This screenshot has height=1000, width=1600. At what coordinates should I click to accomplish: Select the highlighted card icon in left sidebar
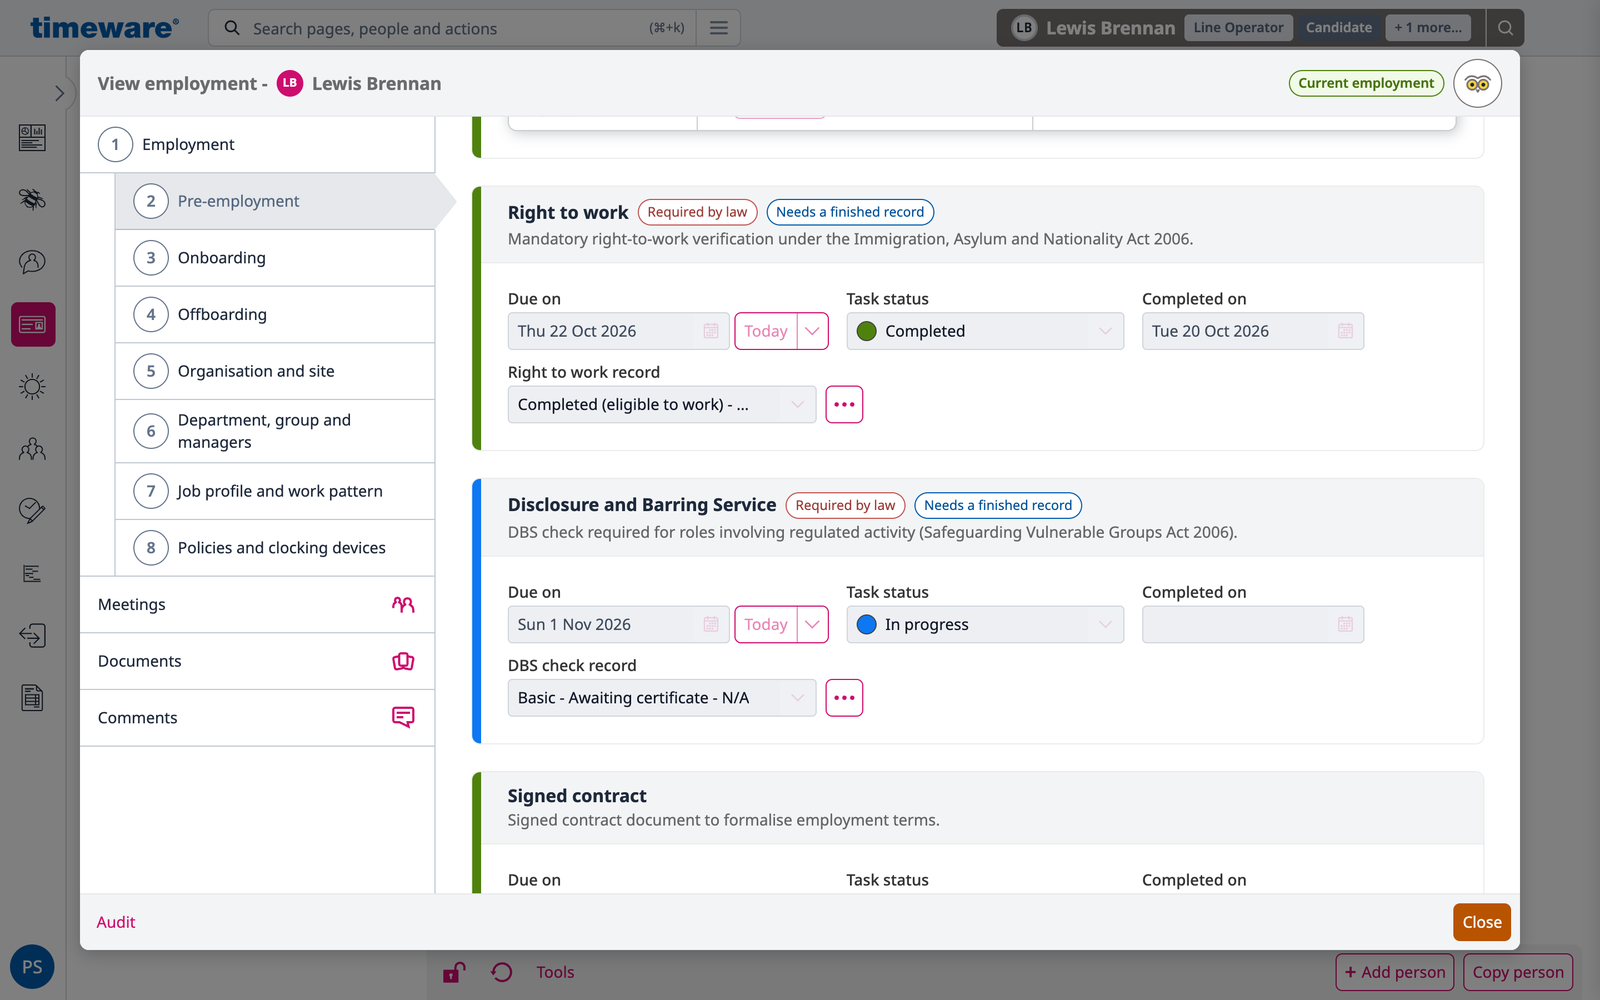coord(33,324)
